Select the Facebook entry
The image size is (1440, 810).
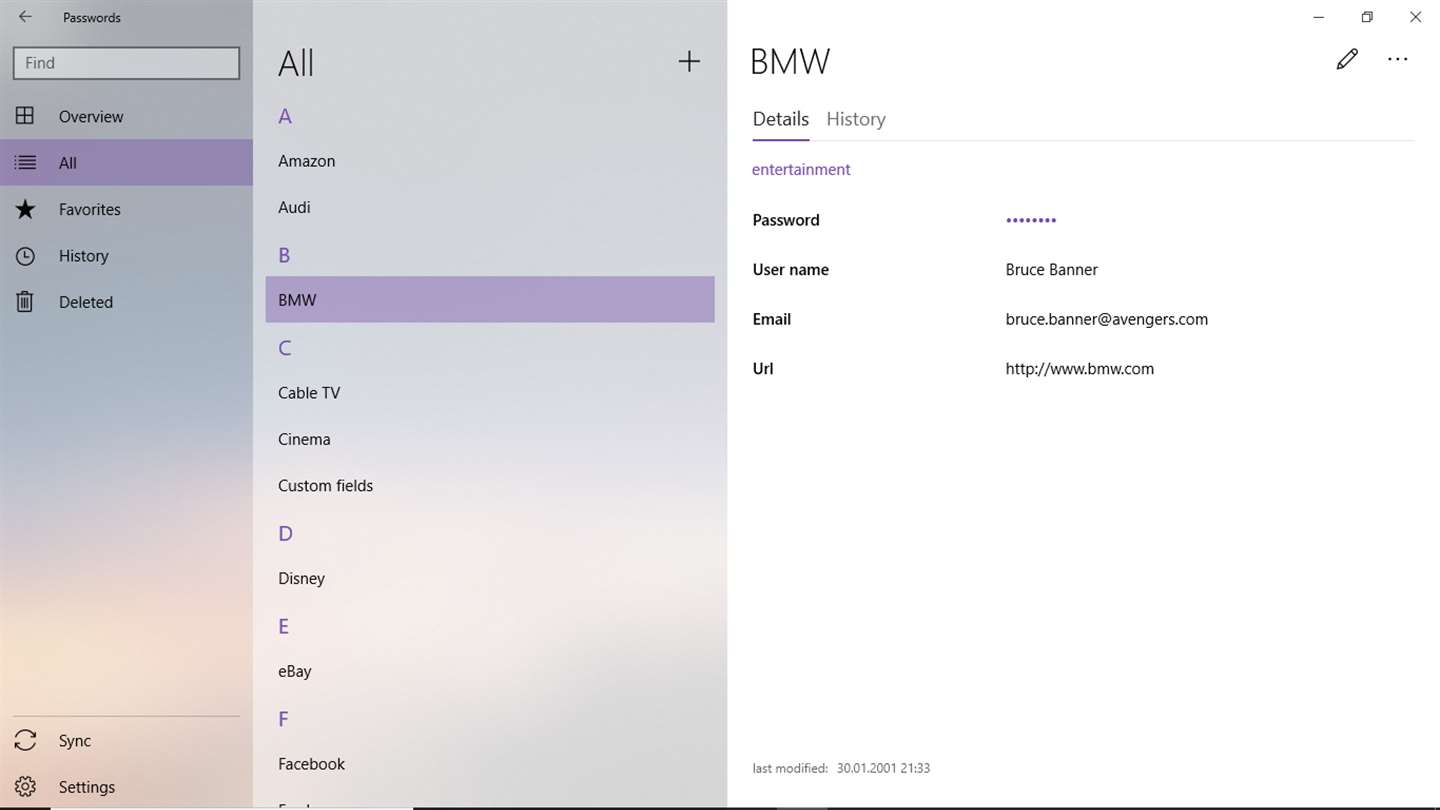click(x=490, y=764)
